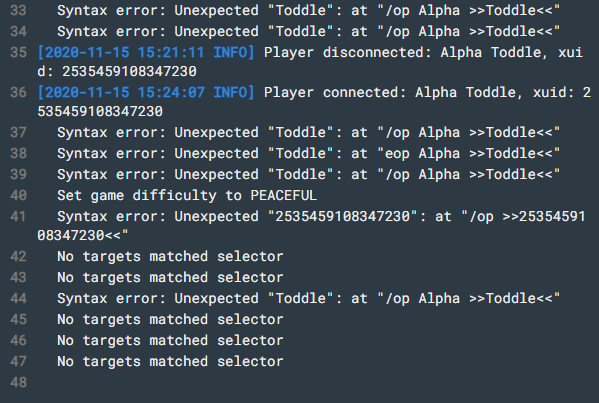Image resolution: width=599 pixels, height=403 pixels.
Task: Click line number 37 in gutter
Action: pyautogui.click(x=18, y=133)
